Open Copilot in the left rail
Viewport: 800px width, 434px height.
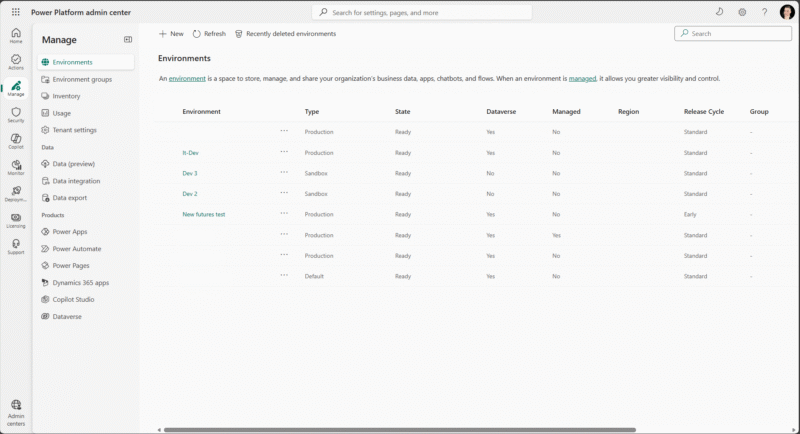(x=16, y=141)
